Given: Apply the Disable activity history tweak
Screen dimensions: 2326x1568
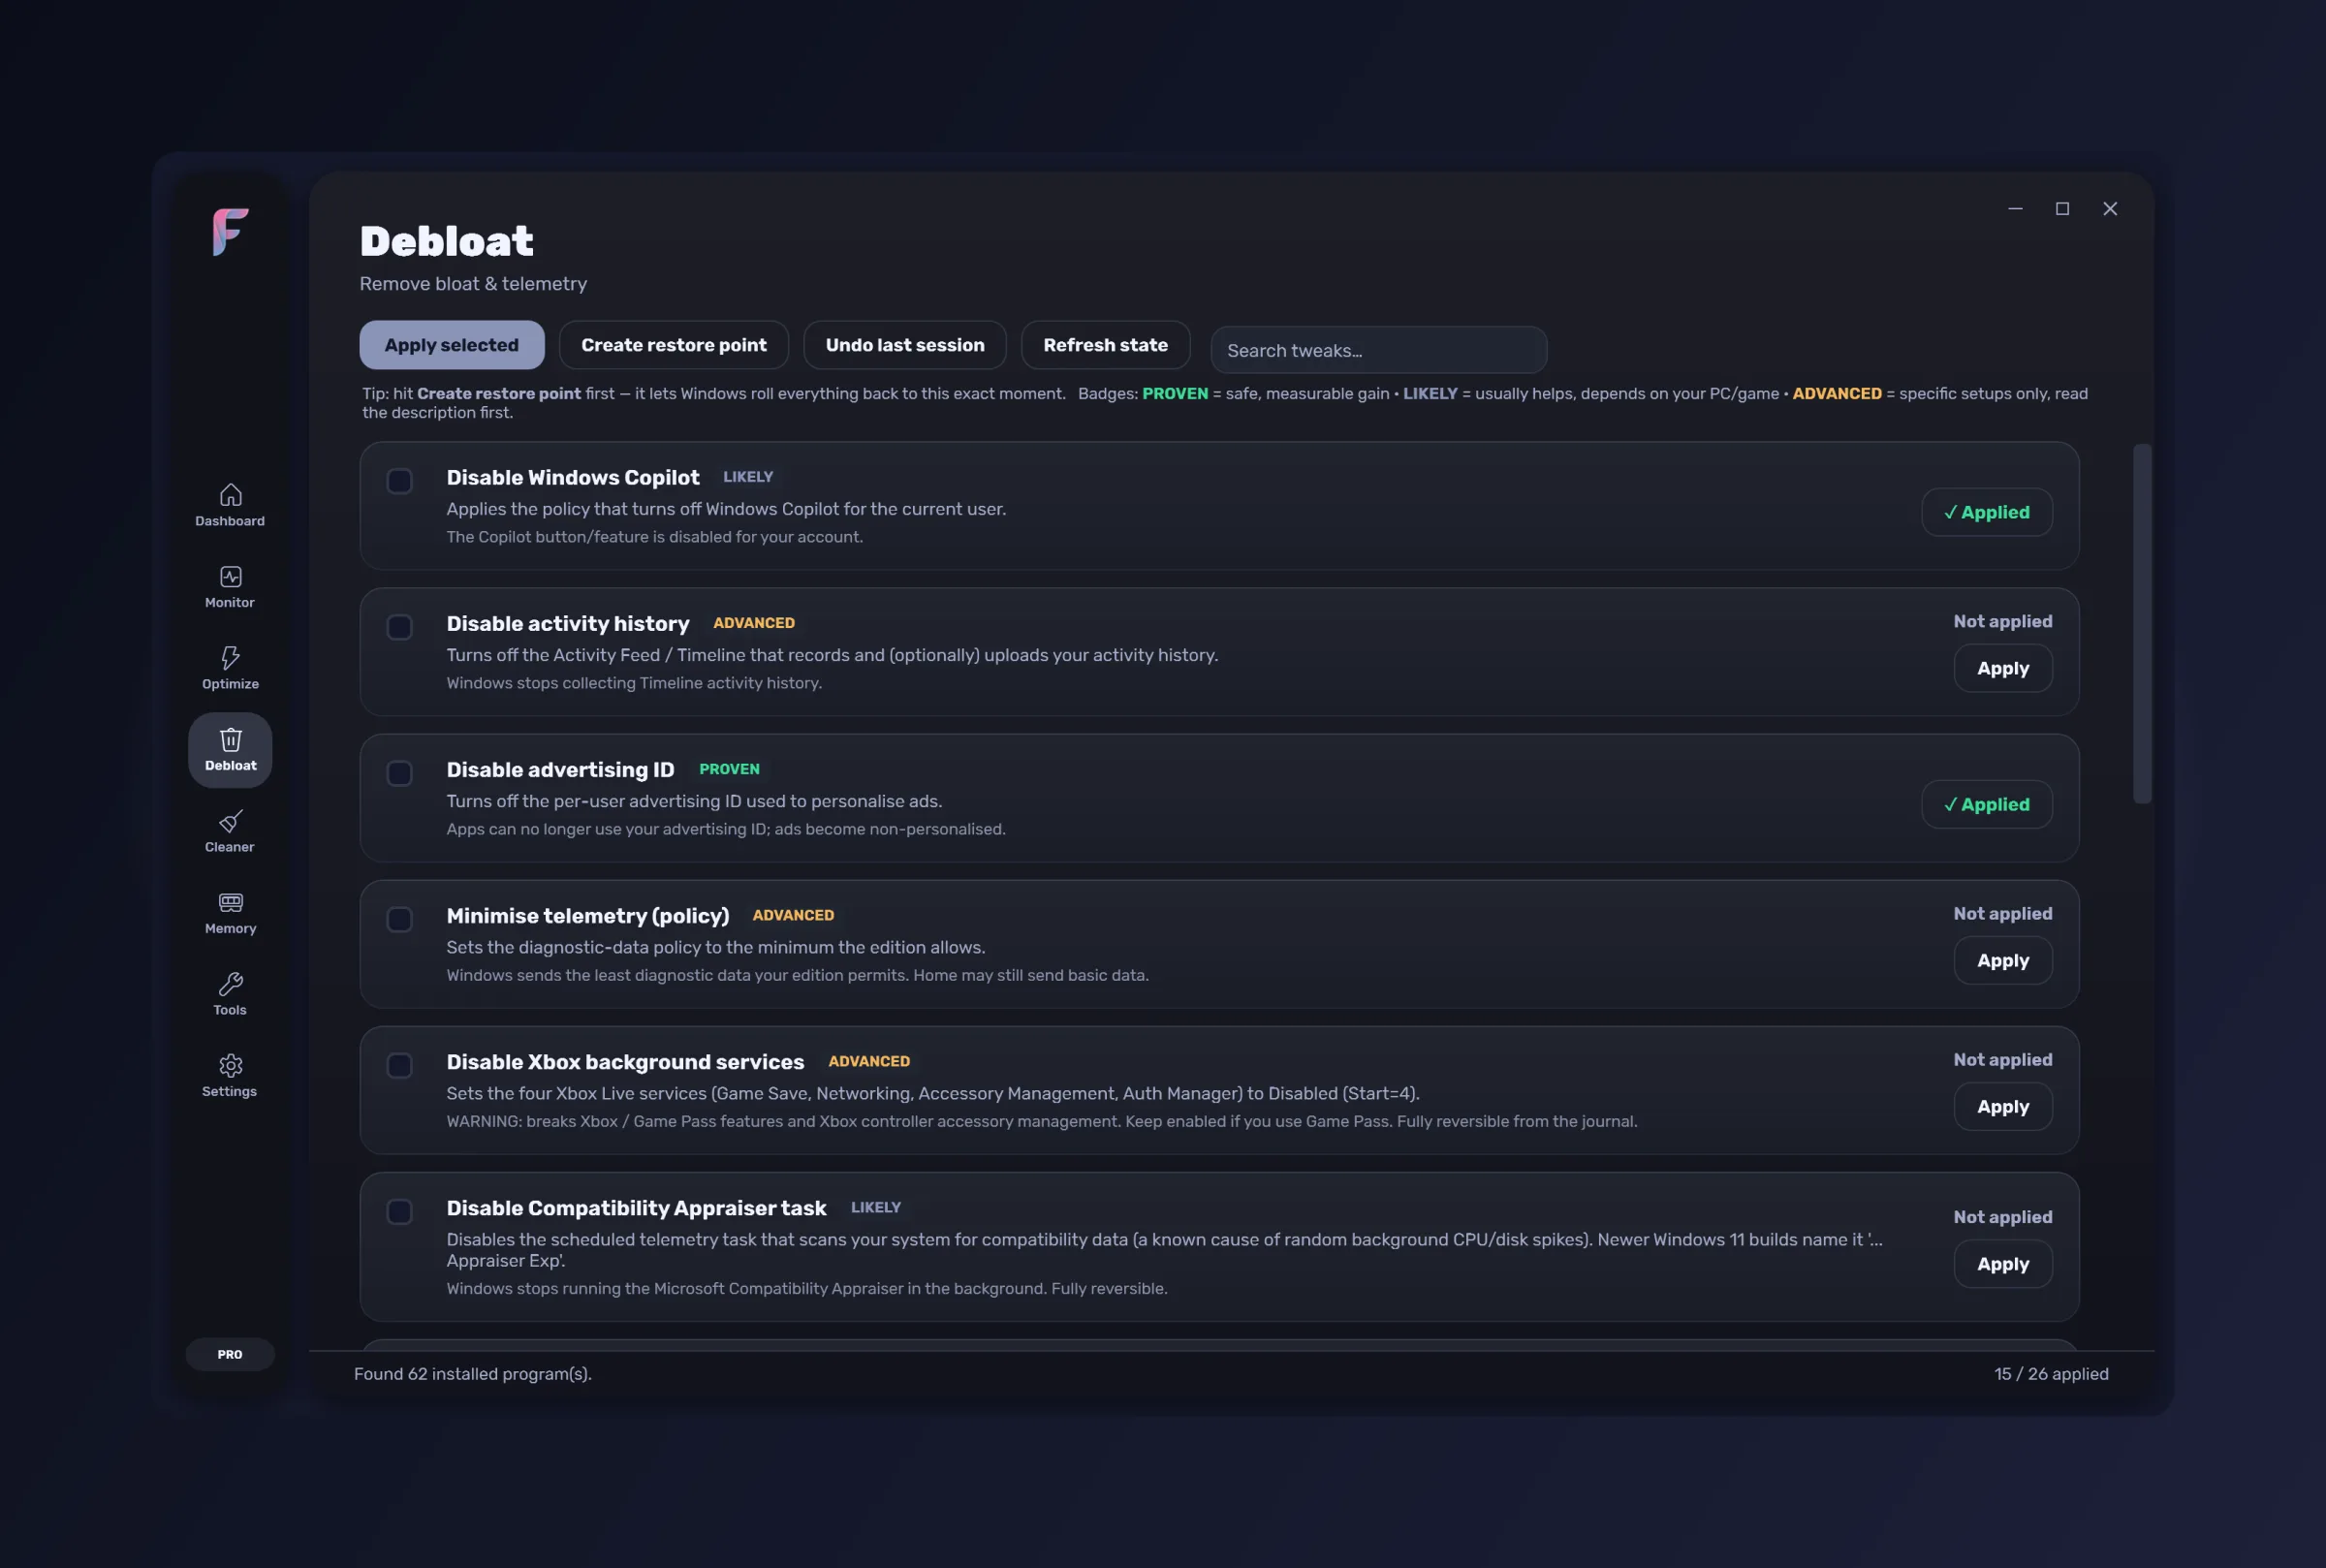Looking at the screenshot, I should pyautogui.click(x=2003, y=668).
